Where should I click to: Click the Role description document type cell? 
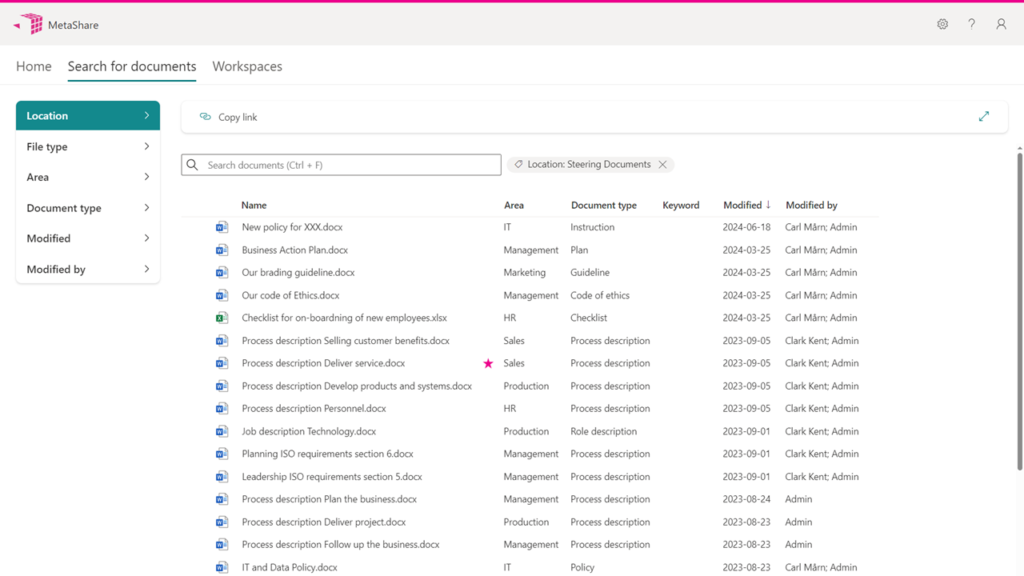click(x=603, y=431)
